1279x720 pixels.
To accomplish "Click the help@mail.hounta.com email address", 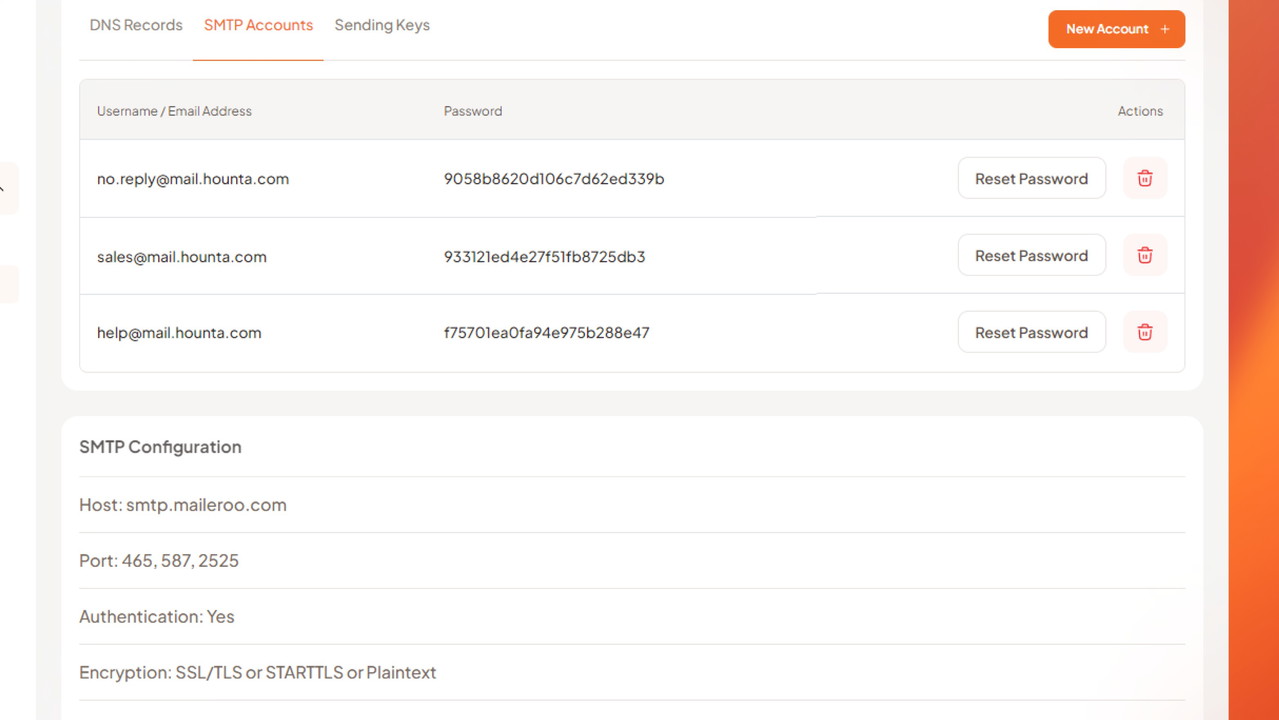I will [x=179, y=333].
